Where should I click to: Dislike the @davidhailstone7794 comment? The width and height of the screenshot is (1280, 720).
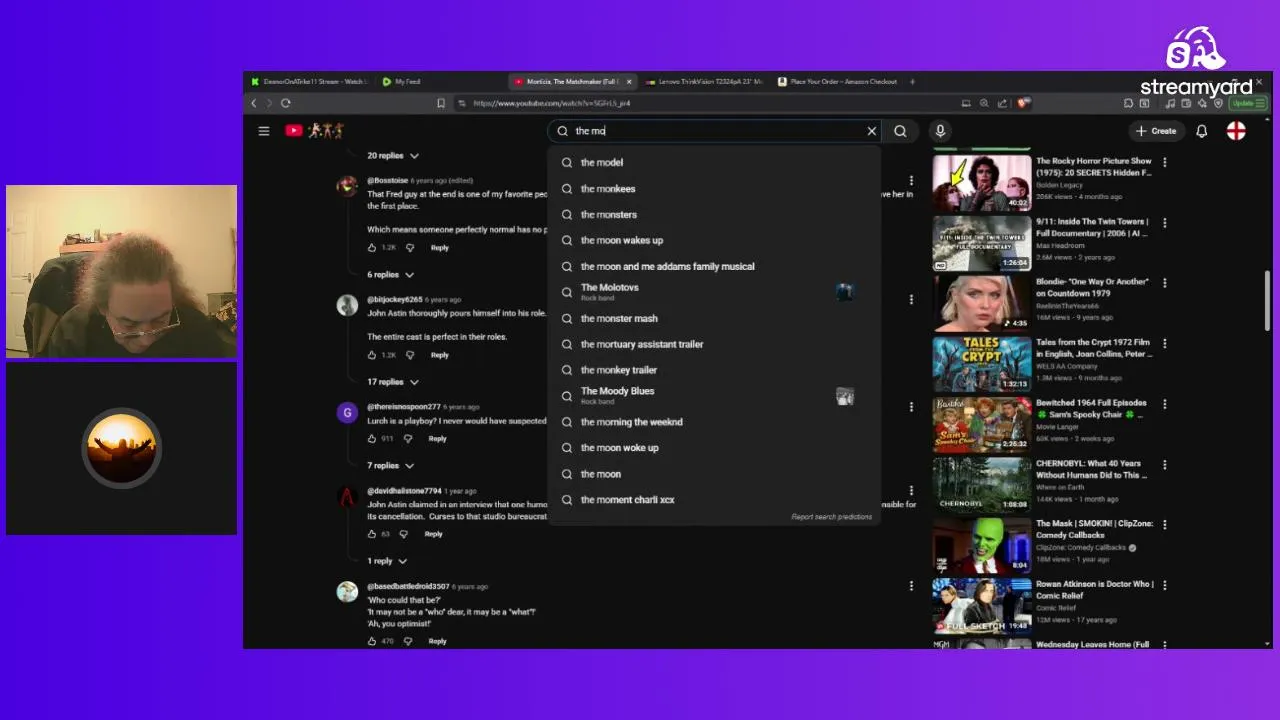pyautogui.click(x=403, y=534)
